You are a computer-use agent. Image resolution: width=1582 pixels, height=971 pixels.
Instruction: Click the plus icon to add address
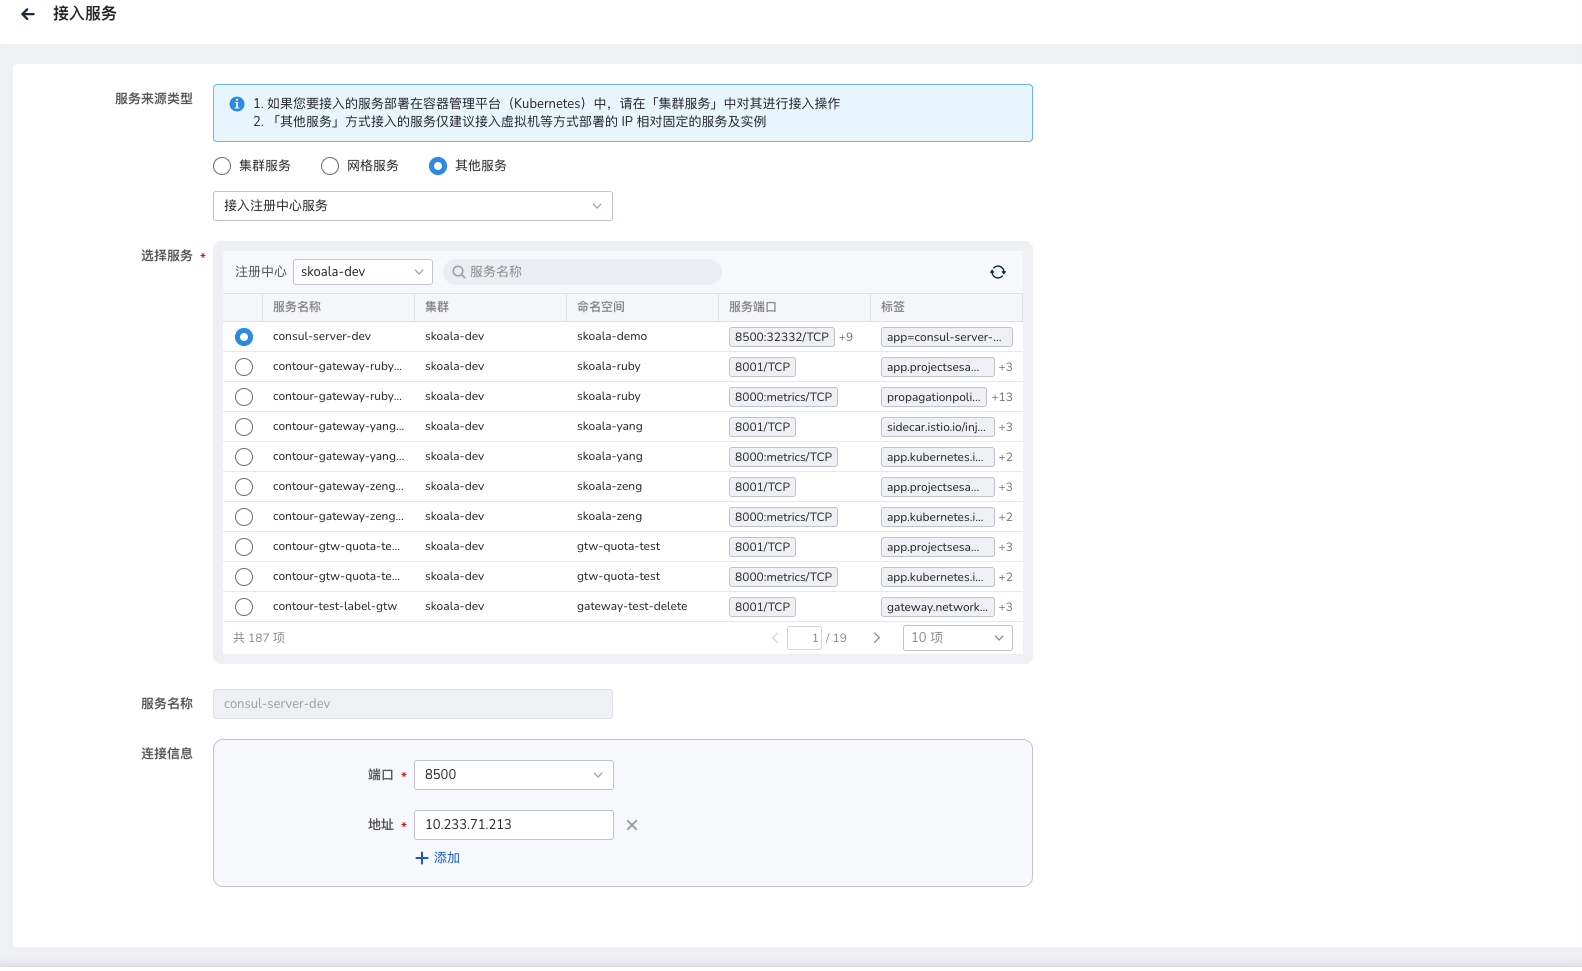point(422,858)
